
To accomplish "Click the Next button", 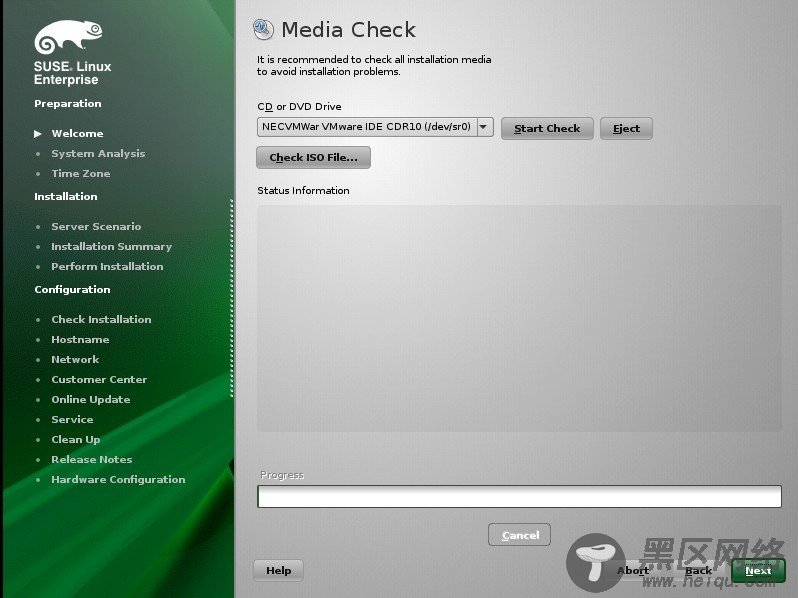I will point(758,571).
